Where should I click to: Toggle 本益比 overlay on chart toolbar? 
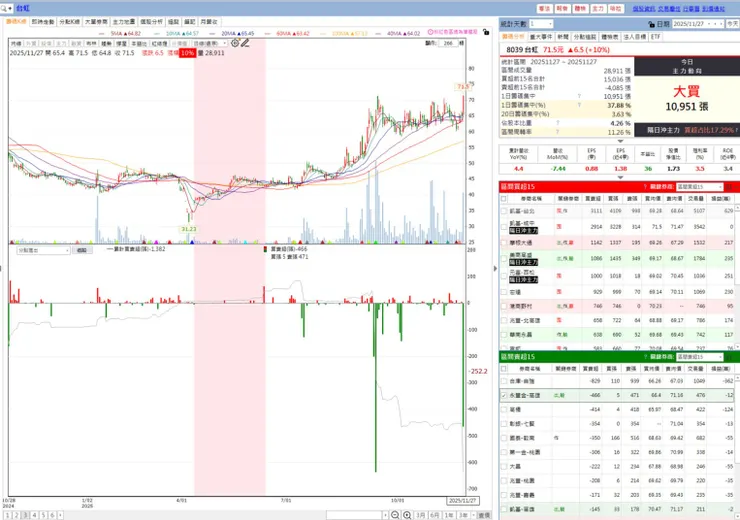point(139,43)
